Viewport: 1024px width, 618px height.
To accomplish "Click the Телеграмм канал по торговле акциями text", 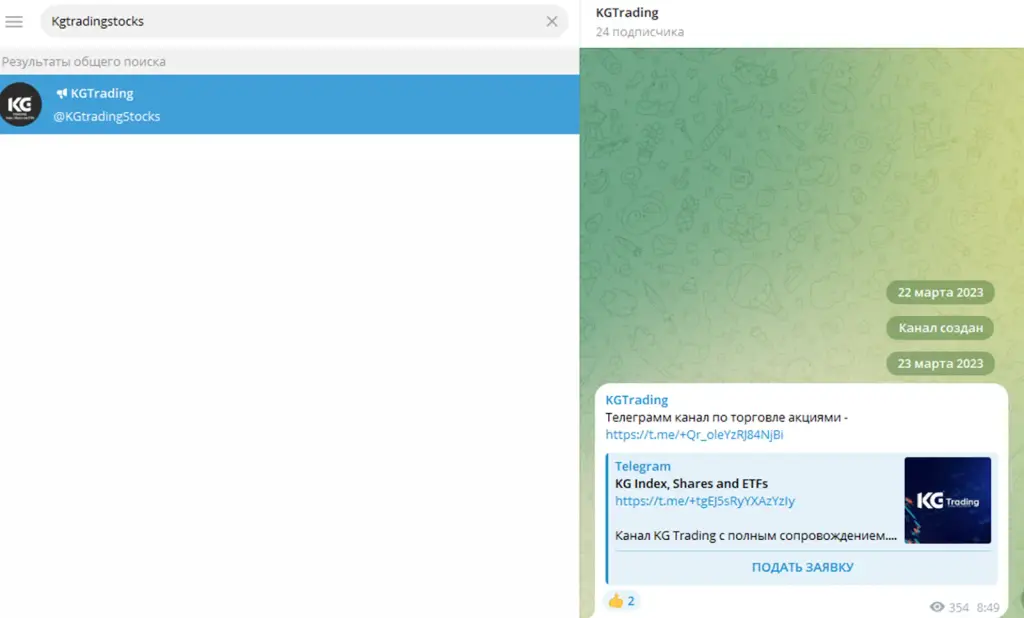I will (x=726, y=417).
